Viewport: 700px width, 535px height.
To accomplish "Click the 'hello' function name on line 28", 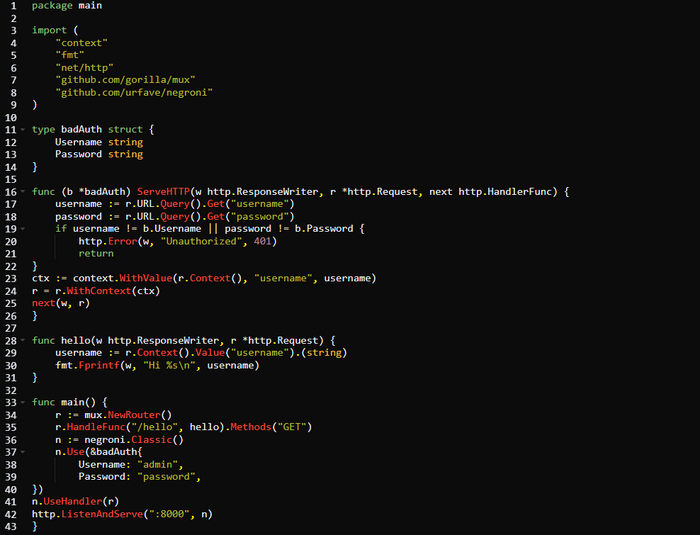I will click(76, 341).
